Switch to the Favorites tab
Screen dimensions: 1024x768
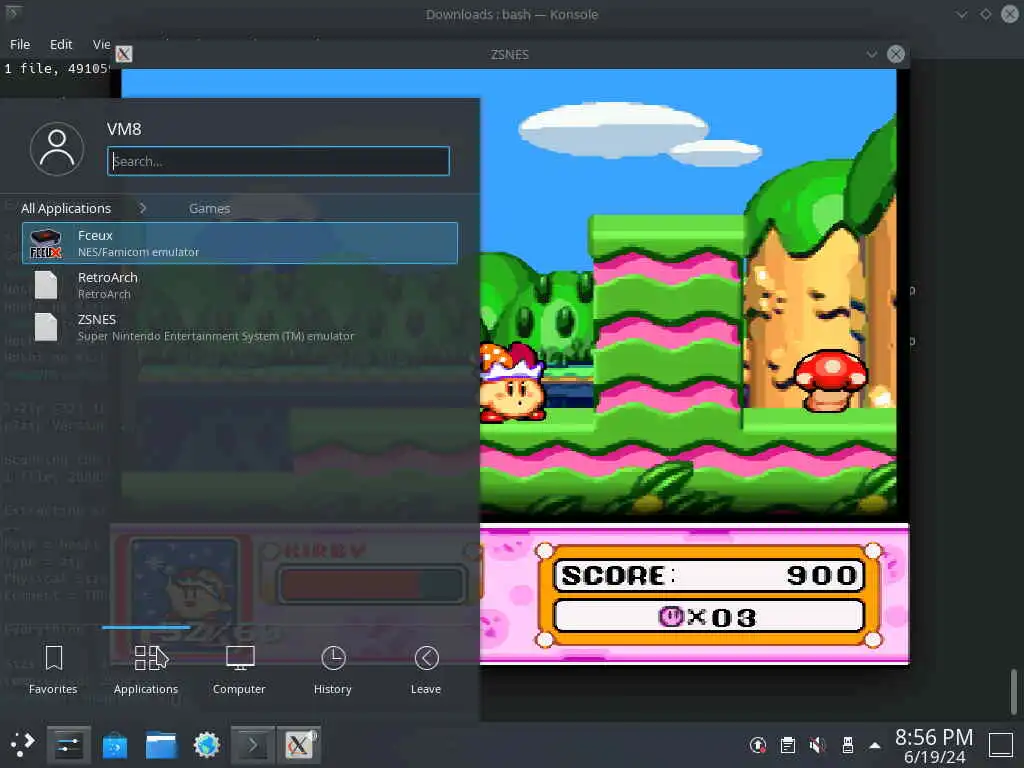pyautogui.click(x=53, y=669)
